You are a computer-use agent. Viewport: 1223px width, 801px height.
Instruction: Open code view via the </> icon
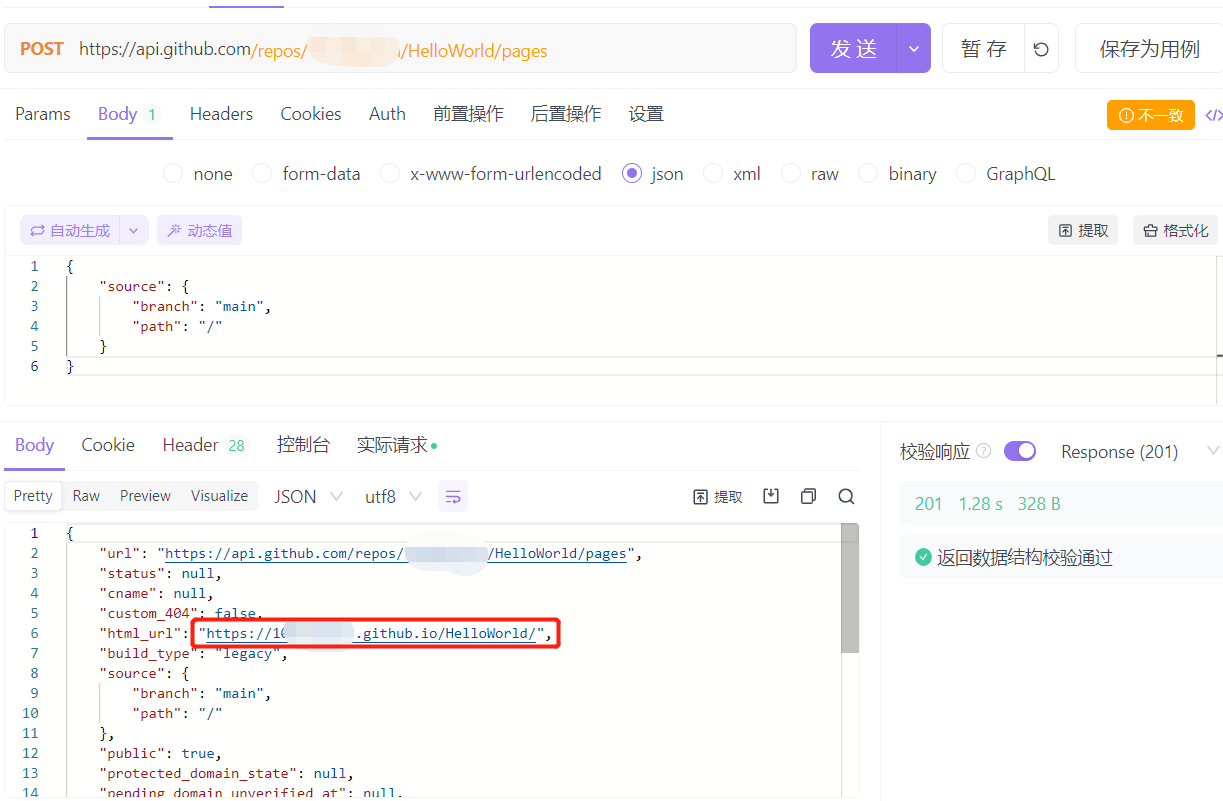click(x=1216, y=115)
